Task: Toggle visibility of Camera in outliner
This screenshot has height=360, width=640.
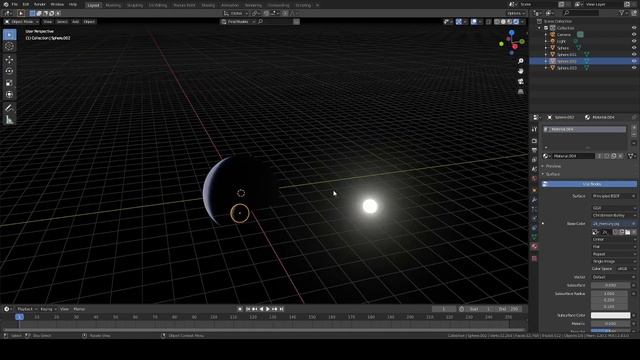Action: (634, 35)
